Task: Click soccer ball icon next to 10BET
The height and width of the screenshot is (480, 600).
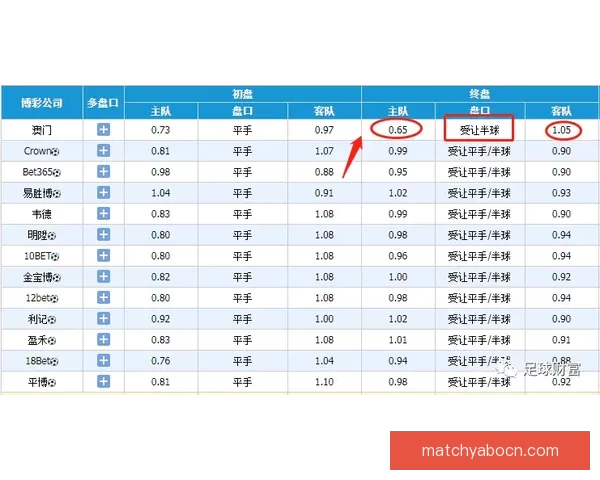Action: pyautogui.click(x=55, y=257)
